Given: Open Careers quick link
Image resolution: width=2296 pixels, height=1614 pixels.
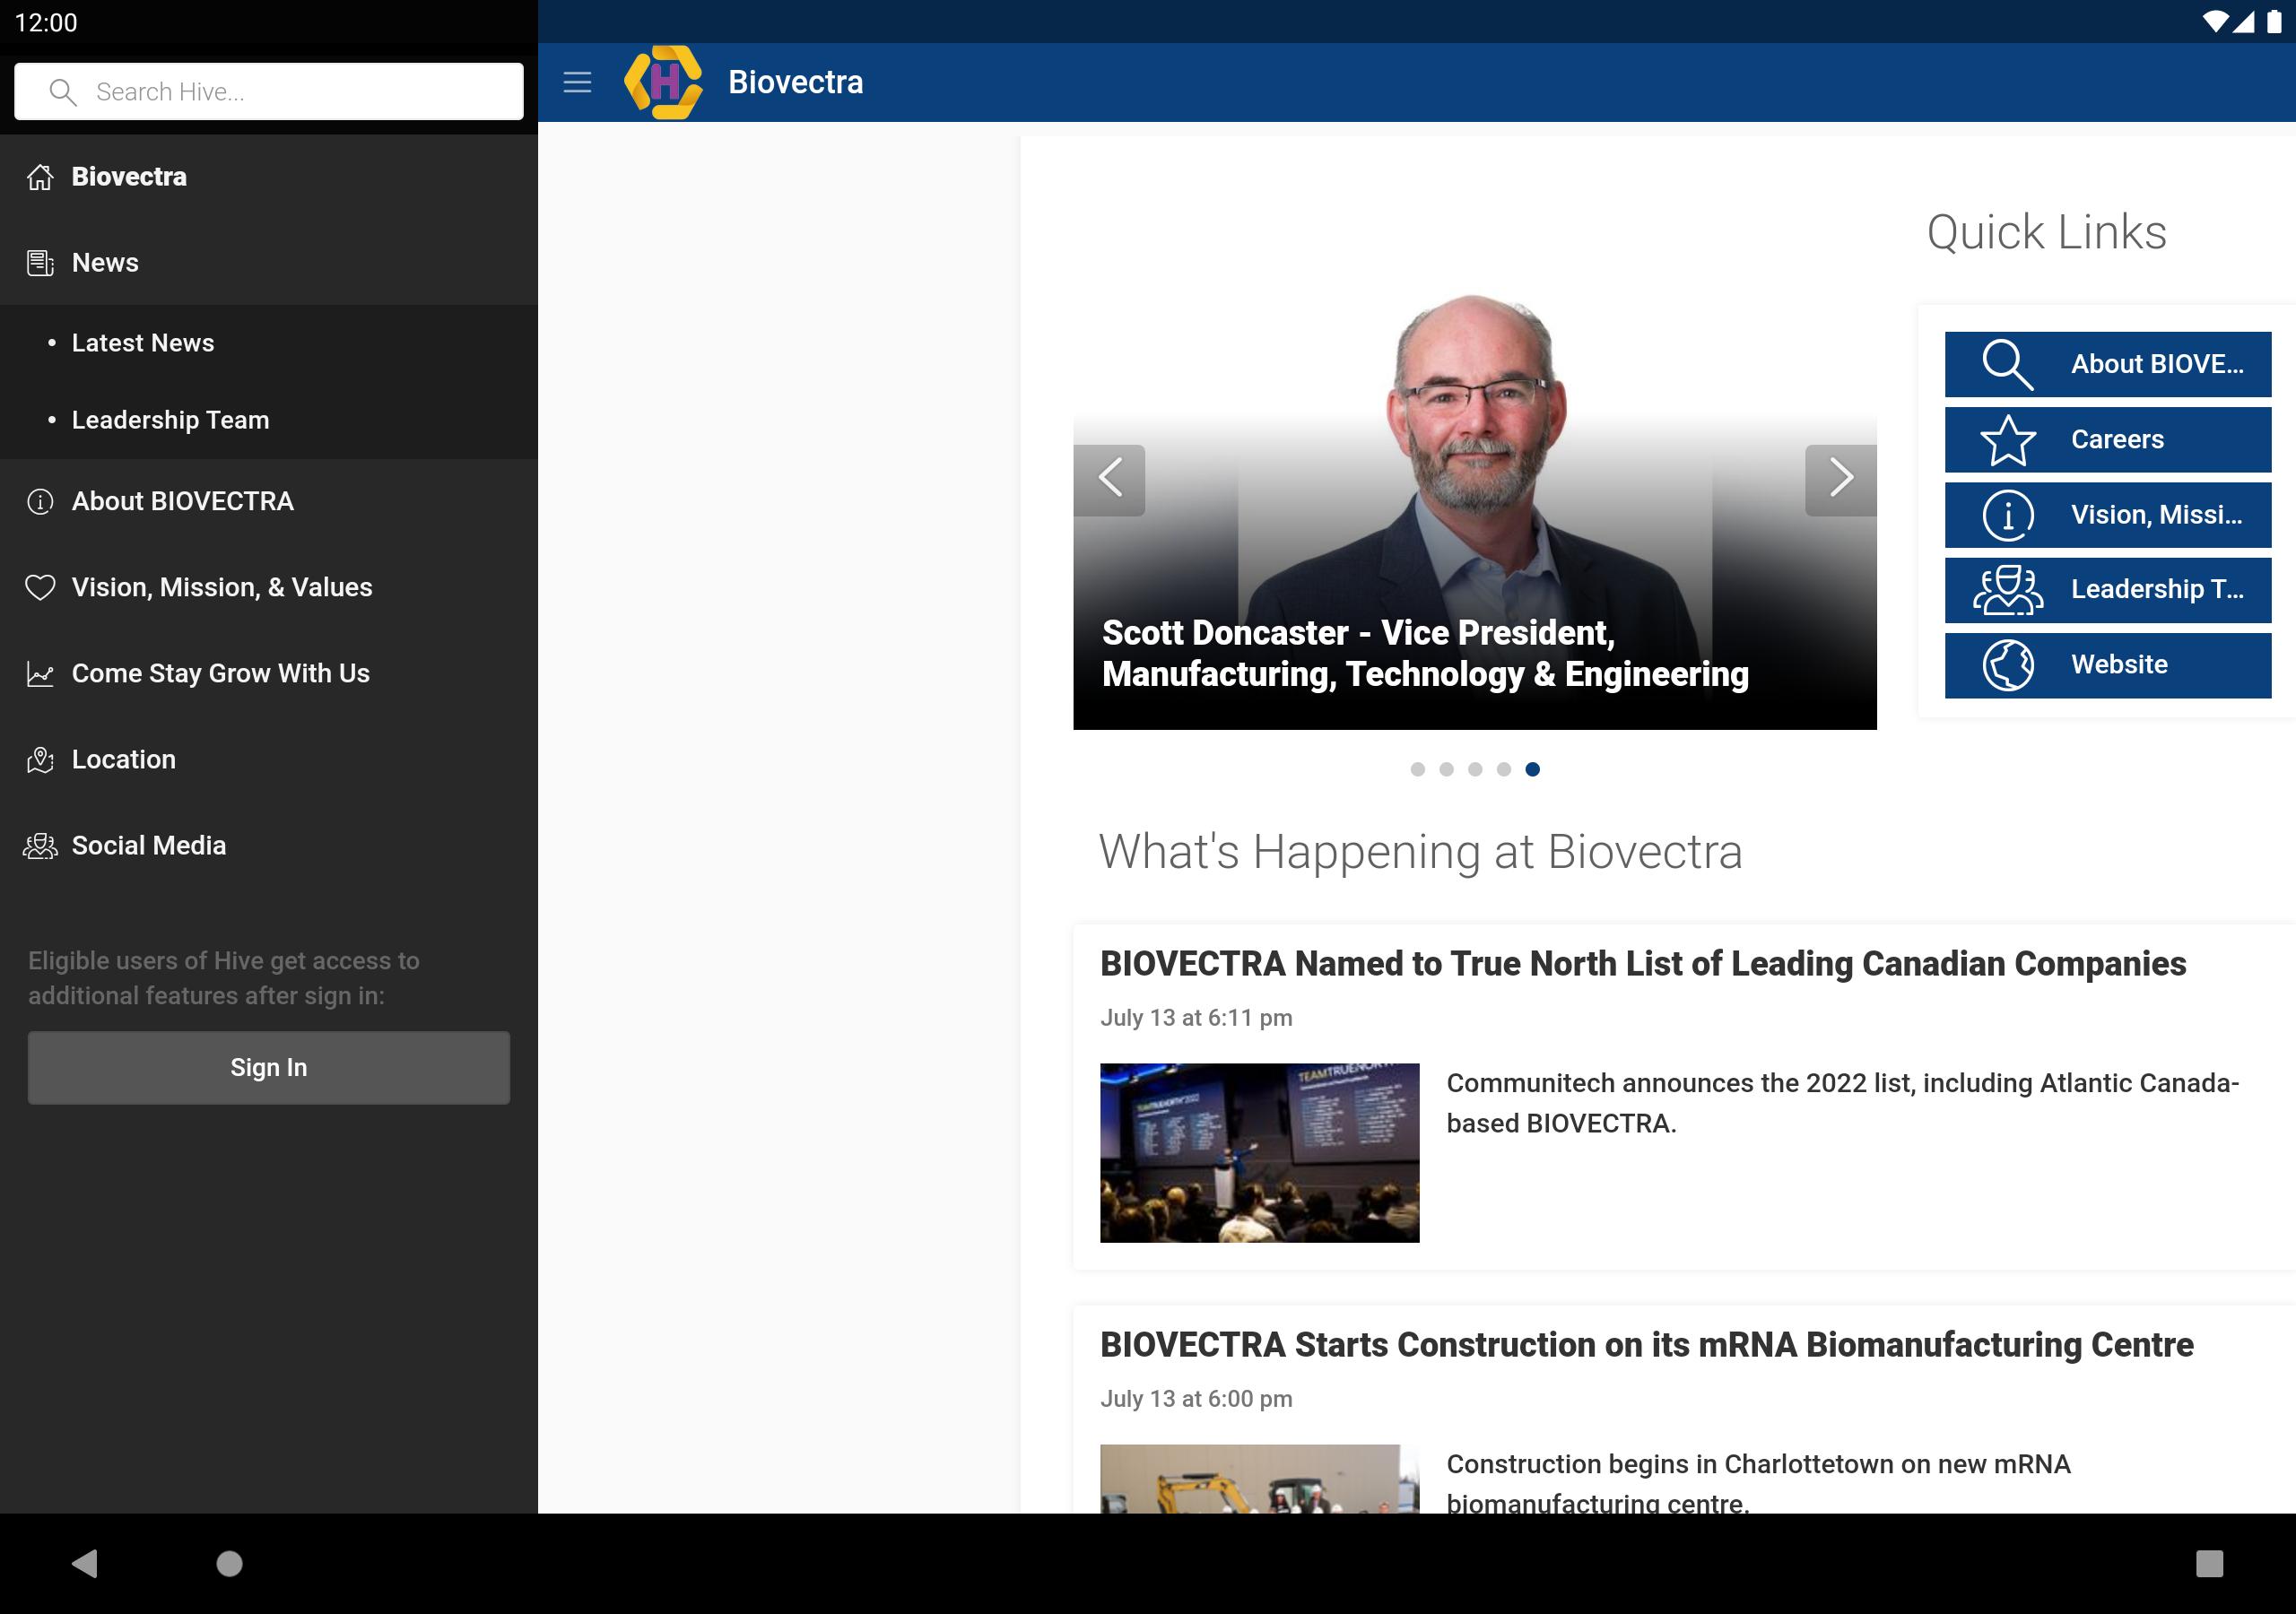Looking at the screenshot, I should (2108, 440).
